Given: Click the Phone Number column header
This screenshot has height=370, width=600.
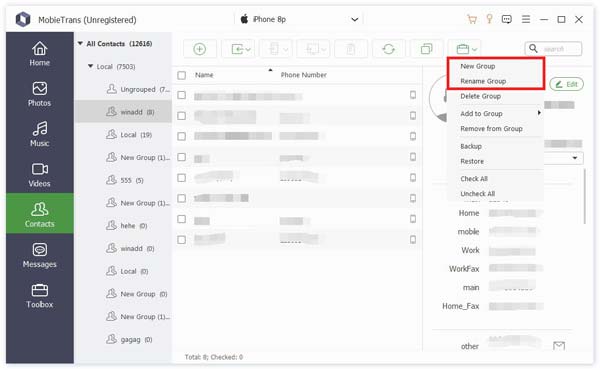Looking at the screenshot, I should 303,75.
